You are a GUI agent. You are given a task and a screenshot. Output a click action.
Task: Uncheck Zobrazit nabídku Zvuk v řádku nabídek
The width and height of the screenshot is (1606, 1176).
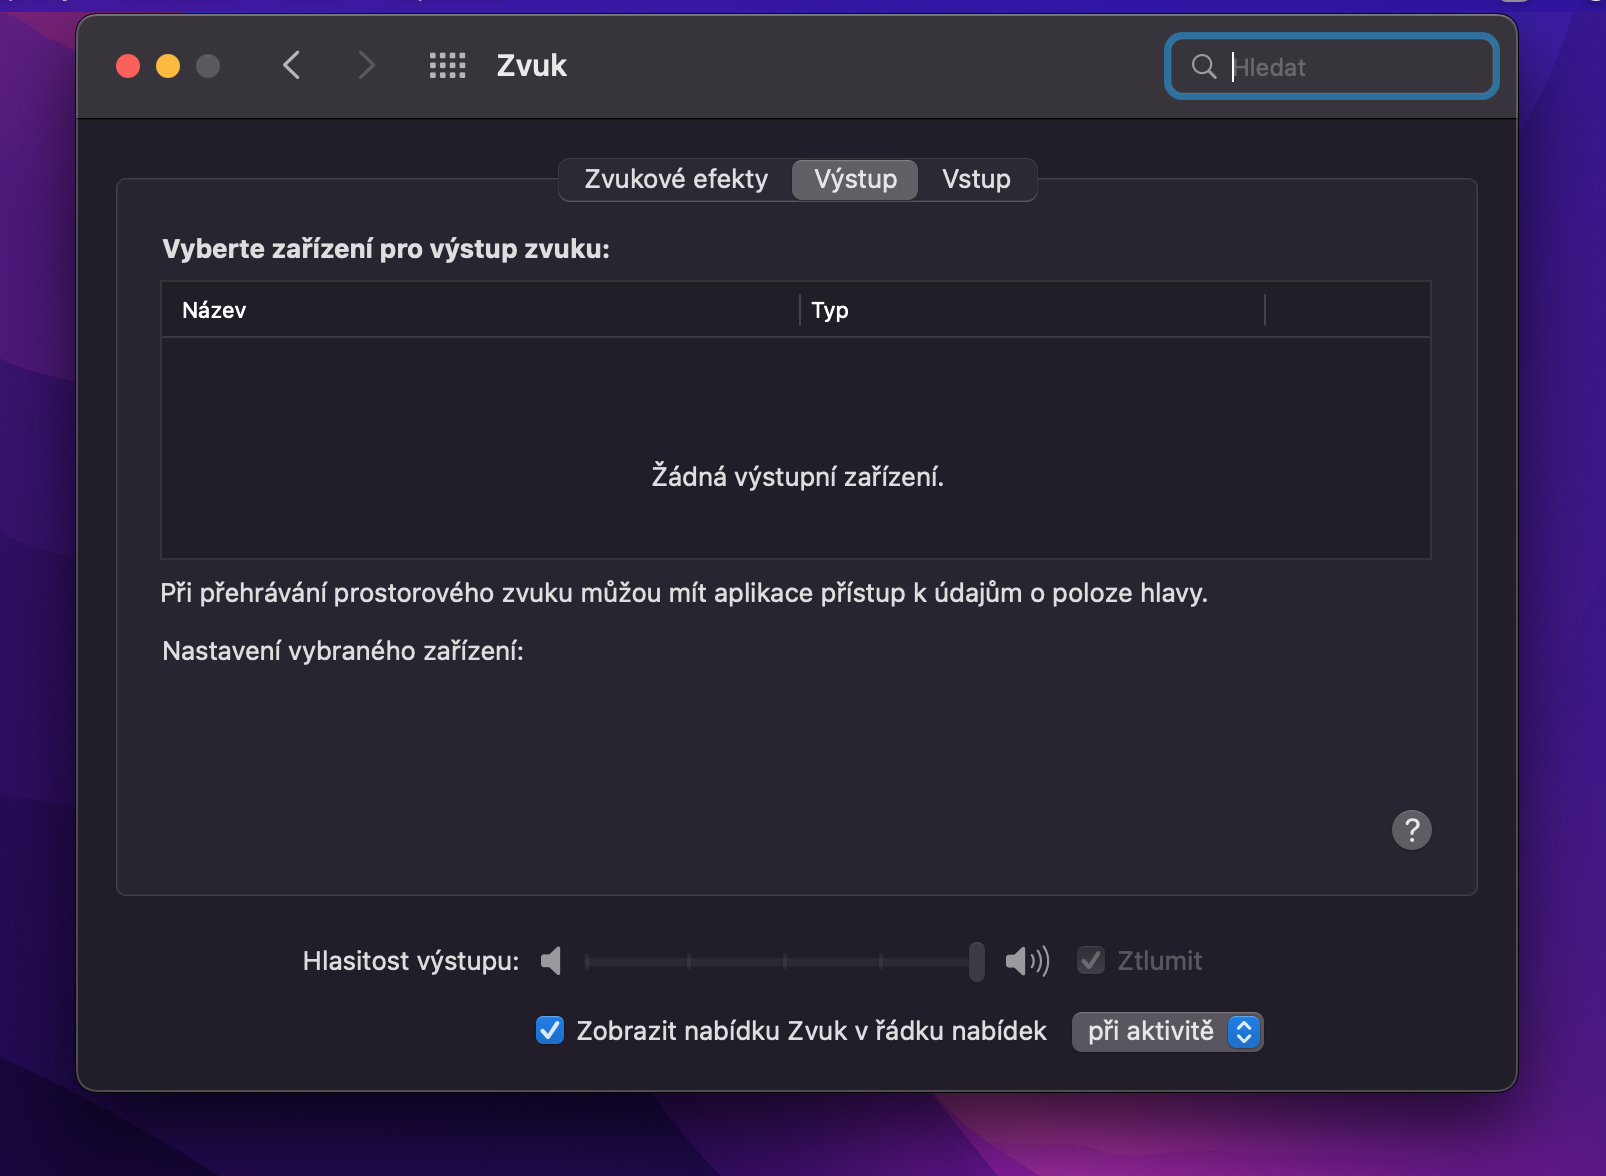pos(550,1031)
